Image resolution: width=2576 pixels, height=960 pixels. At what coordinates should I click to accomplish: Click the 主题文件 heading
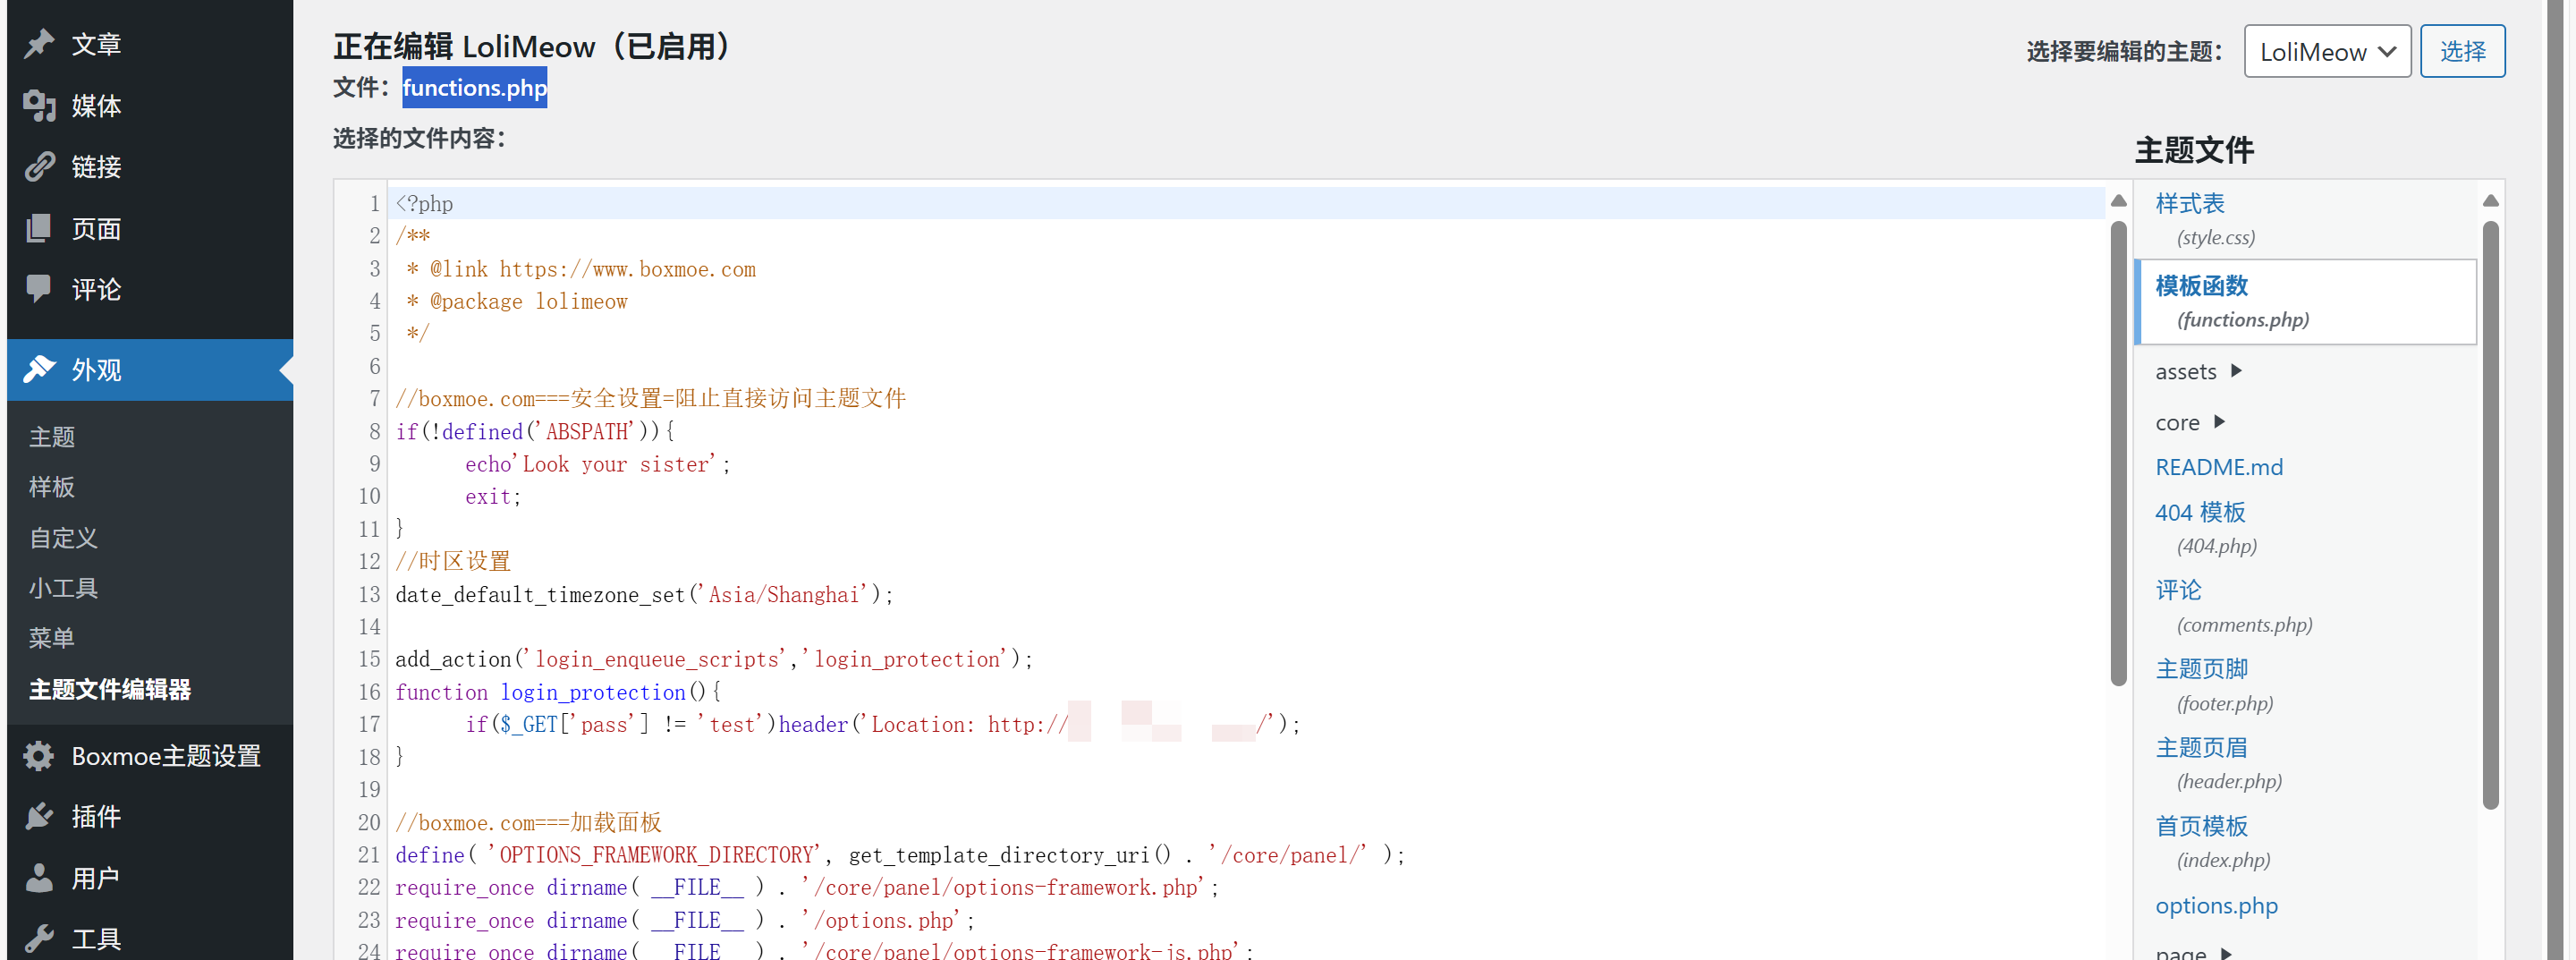(x=2194, y=150)
